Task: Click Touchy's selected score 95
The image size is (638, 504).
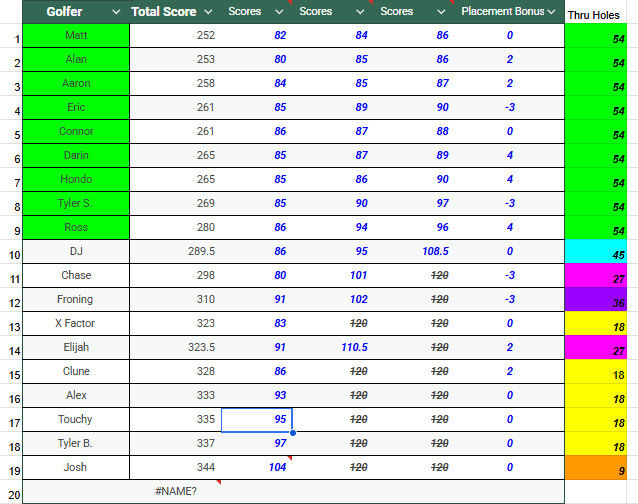Action: click(x=257, y=419)
